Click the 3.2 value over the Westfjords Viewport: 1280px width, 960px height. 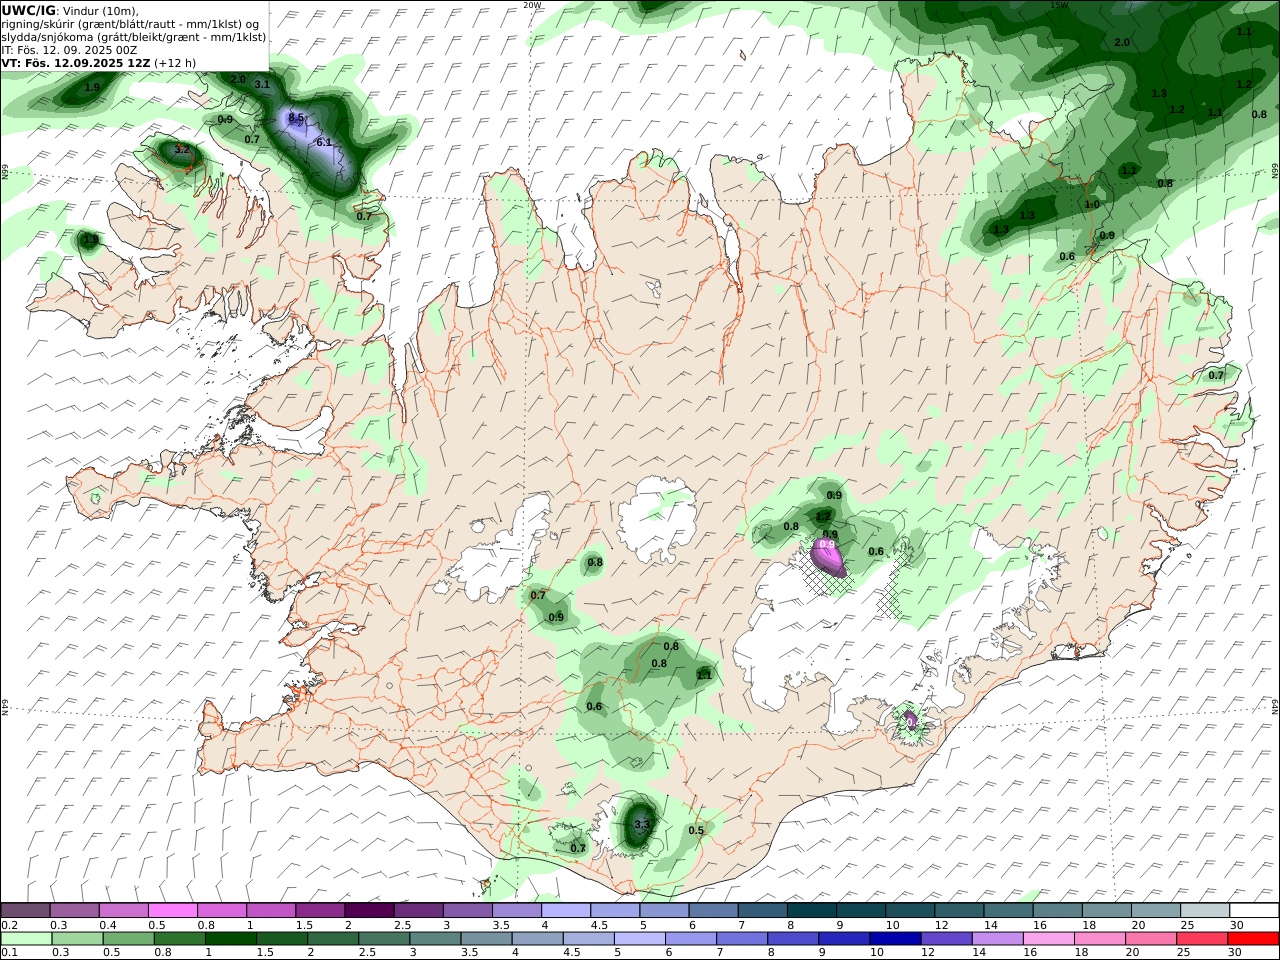[182, 150]
